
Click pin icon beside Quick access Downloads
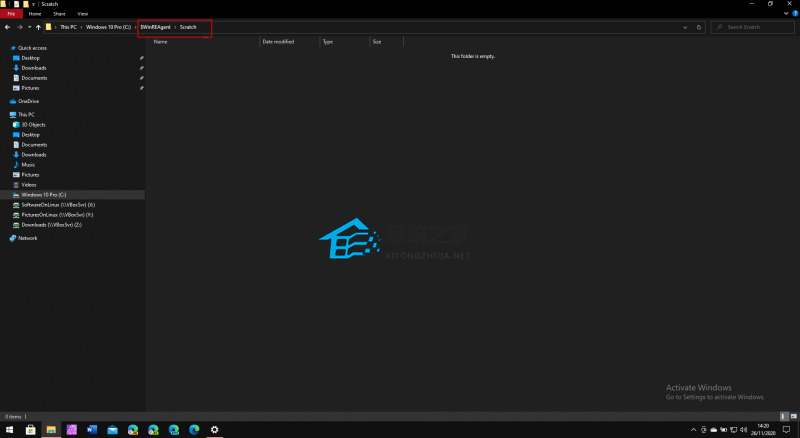tap(141, 68)
